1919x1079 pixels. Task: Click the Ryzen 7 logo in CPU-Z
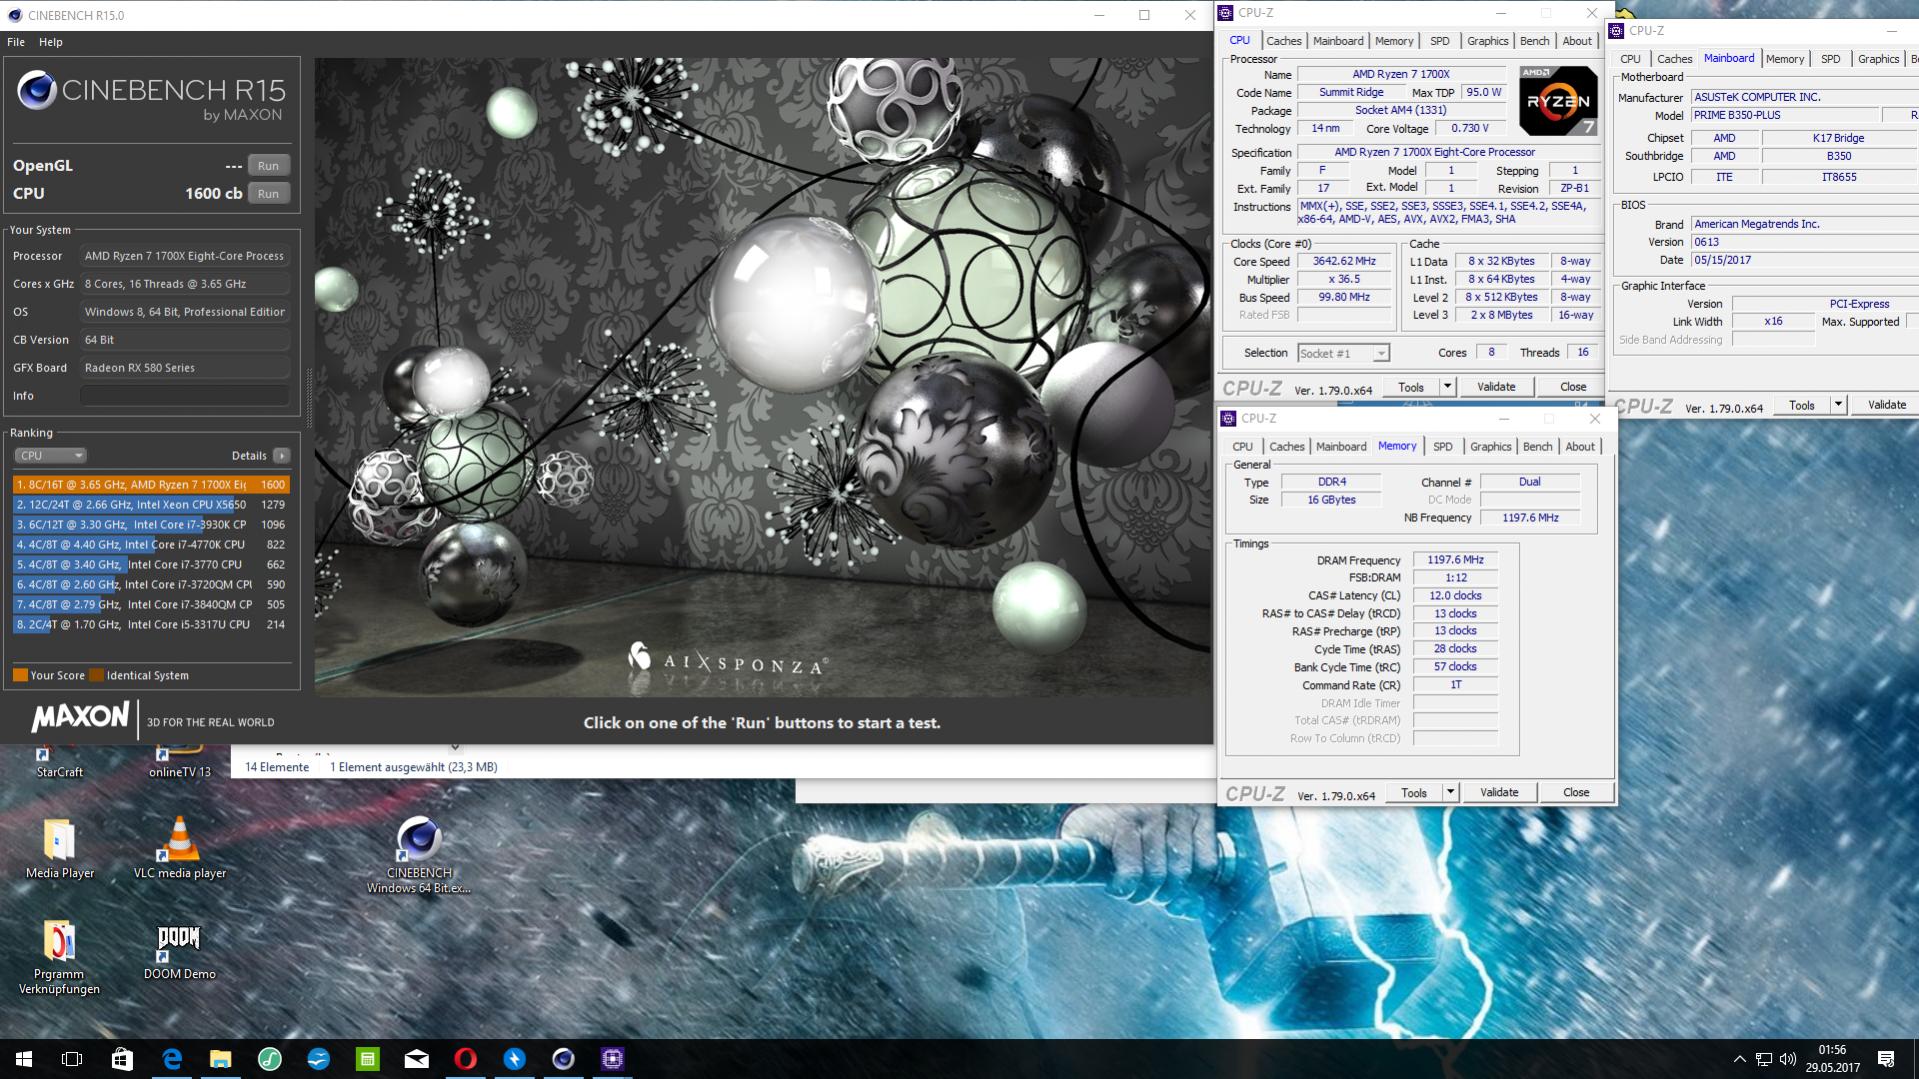1558,101
